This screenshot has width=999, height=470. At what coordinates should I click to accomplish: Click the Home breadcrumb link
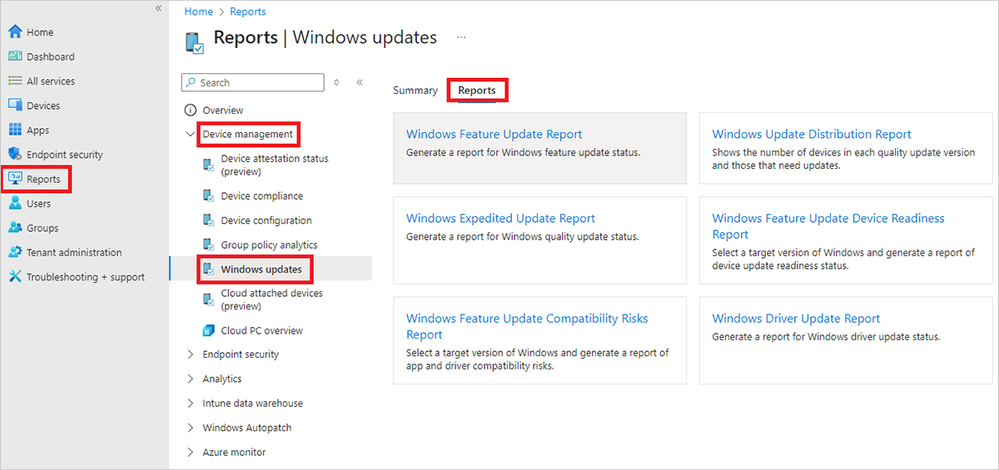(x=198, y=11)
